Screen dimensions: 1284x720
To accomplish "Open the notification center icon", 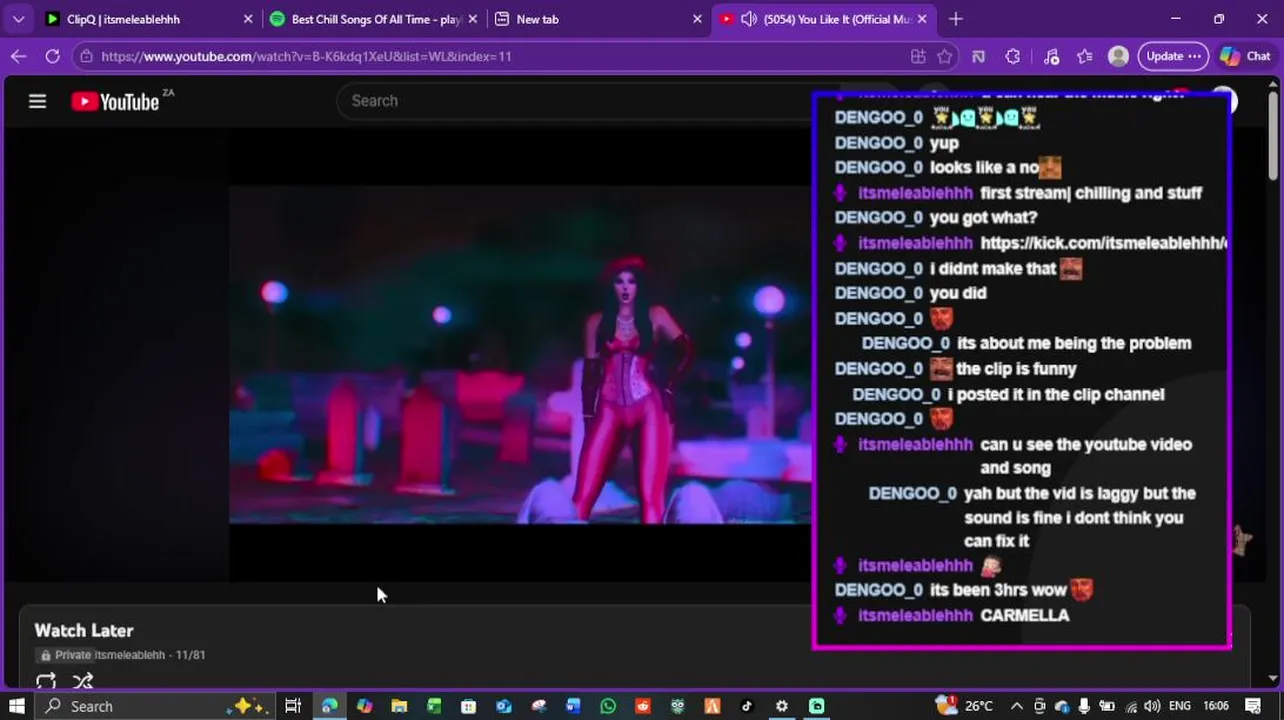I will (1253, 706).
